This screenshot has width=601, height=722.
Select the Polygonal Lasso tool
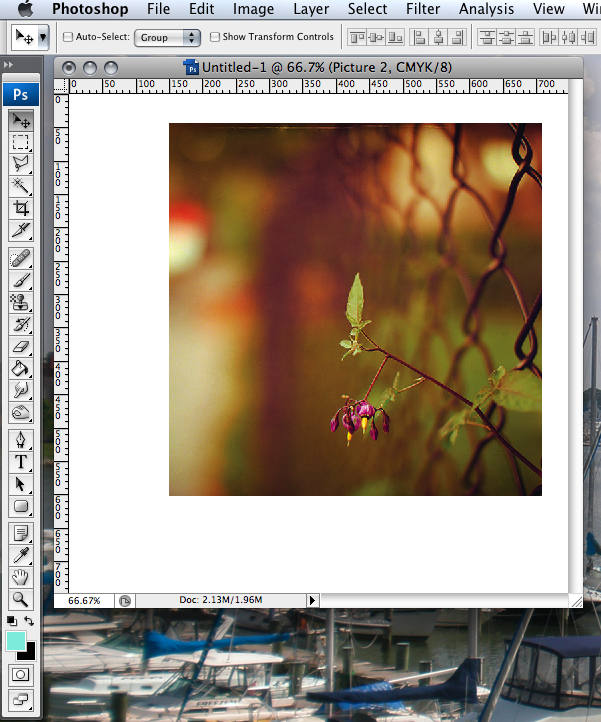coord(21,164)
